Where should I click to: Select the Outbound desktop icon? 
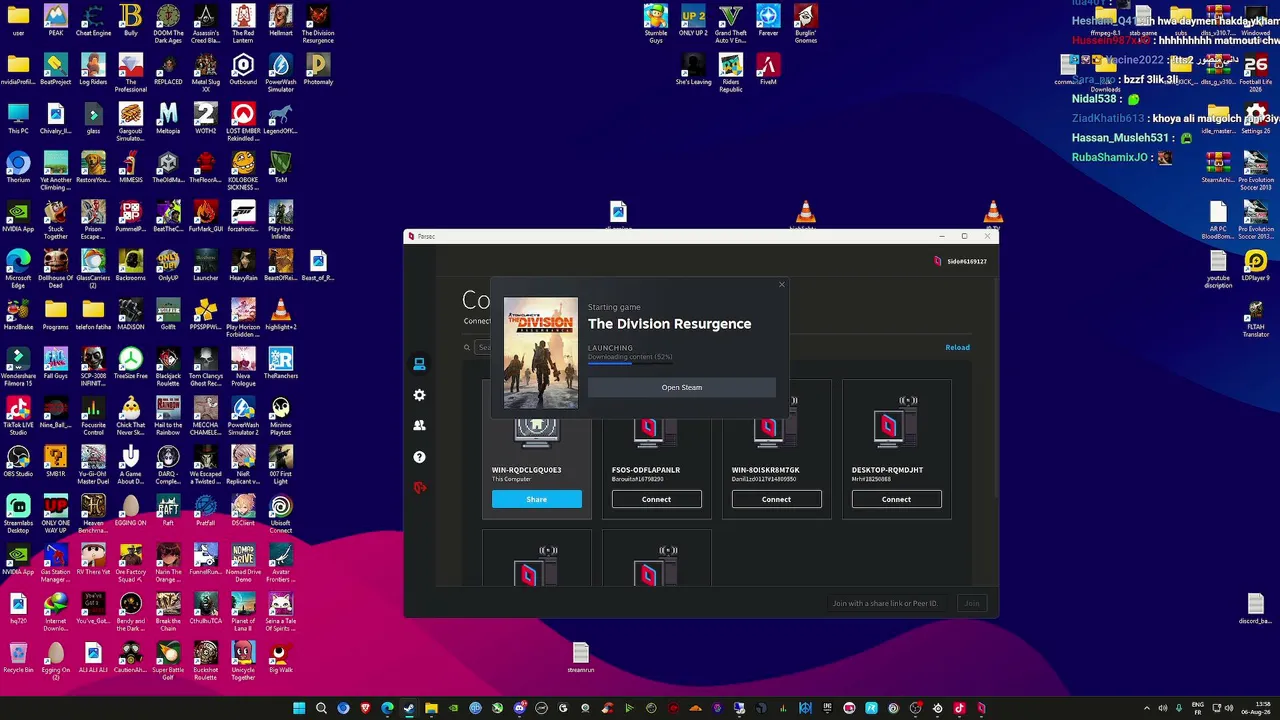pyautogui.click(x=243, y=71)
